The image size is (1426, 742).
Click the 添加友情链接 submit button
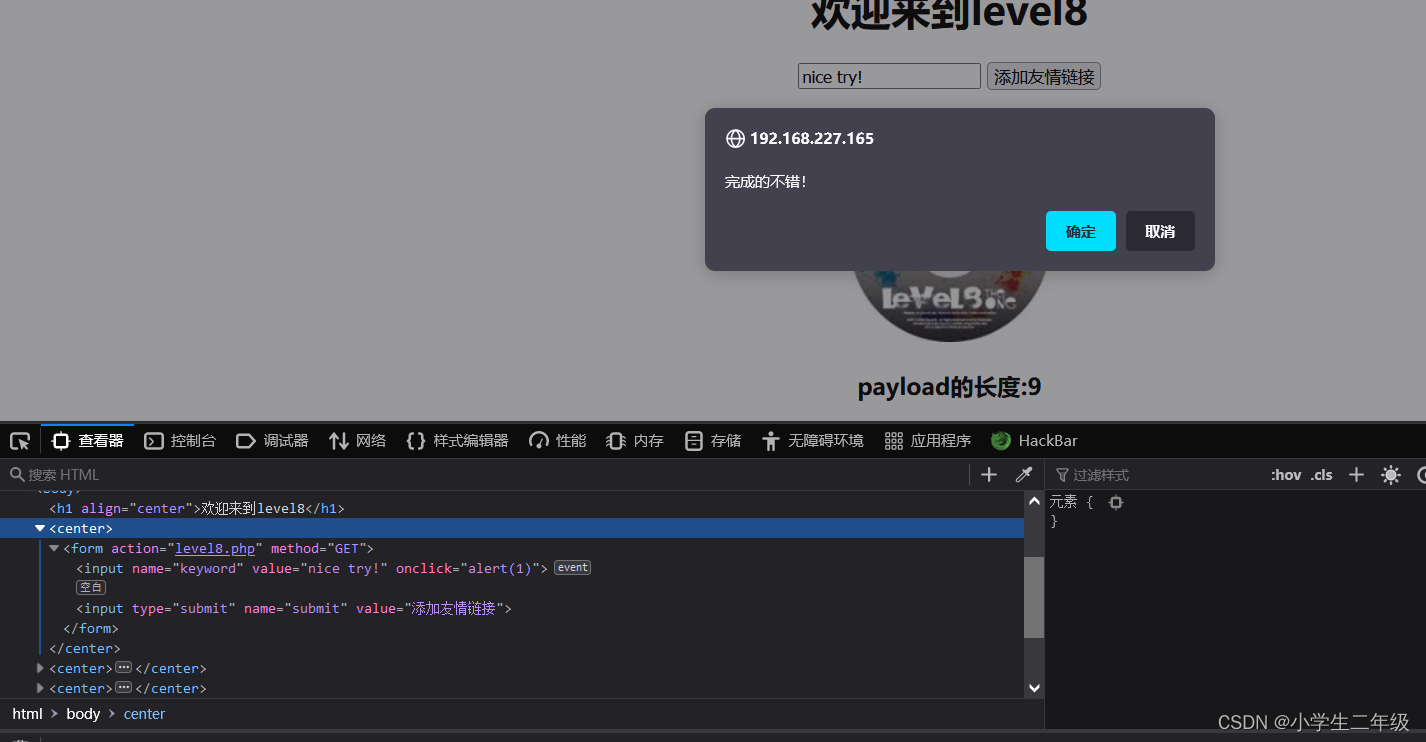click(1044, 77)
